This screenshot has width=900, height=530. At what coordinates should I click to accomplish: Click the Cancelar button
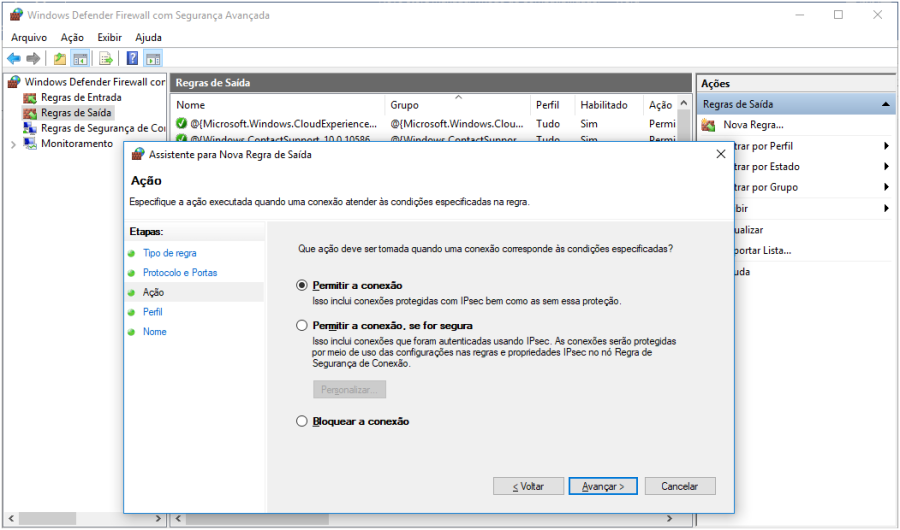pyautogui.click(x=680, y=486)
